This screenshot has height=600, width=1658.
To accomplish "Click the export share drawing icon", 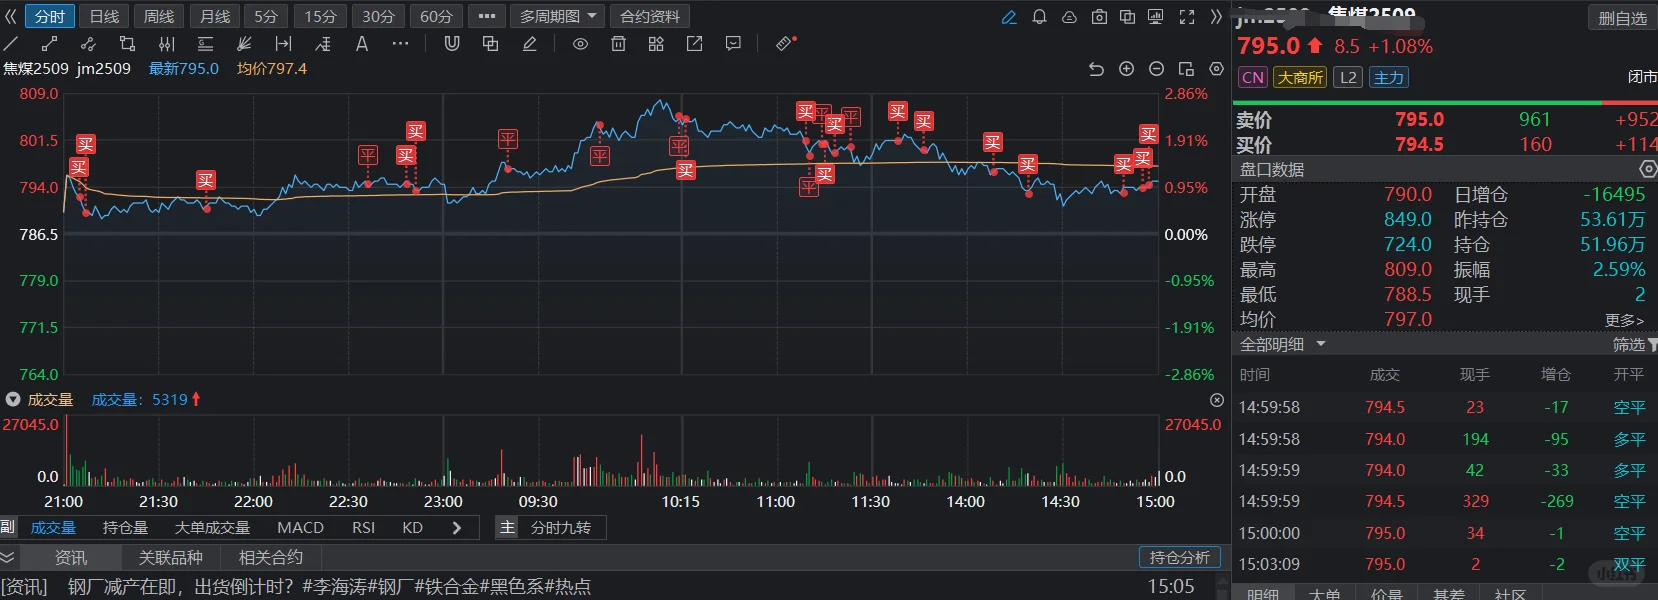I will [x=694, y=44].
